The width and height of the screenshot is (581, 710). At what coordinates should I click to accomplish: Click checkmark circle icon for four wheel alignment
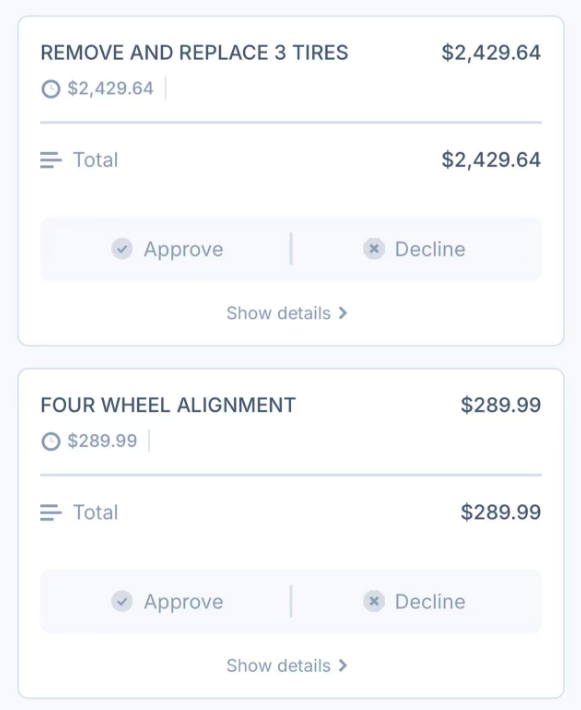click(x=122, y=601)
